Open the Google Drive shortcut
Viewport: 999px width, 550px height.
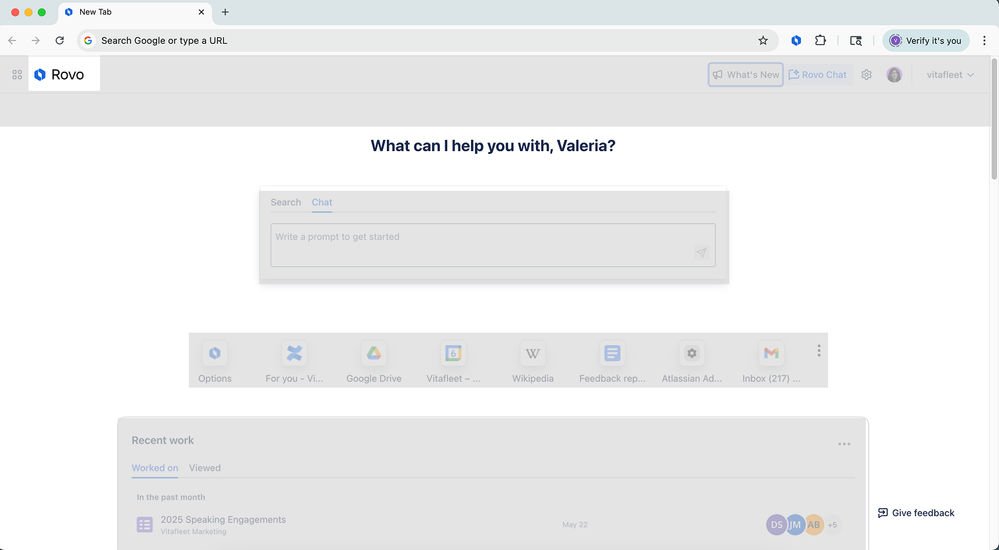pyautogui.click(x=374, y=362)
